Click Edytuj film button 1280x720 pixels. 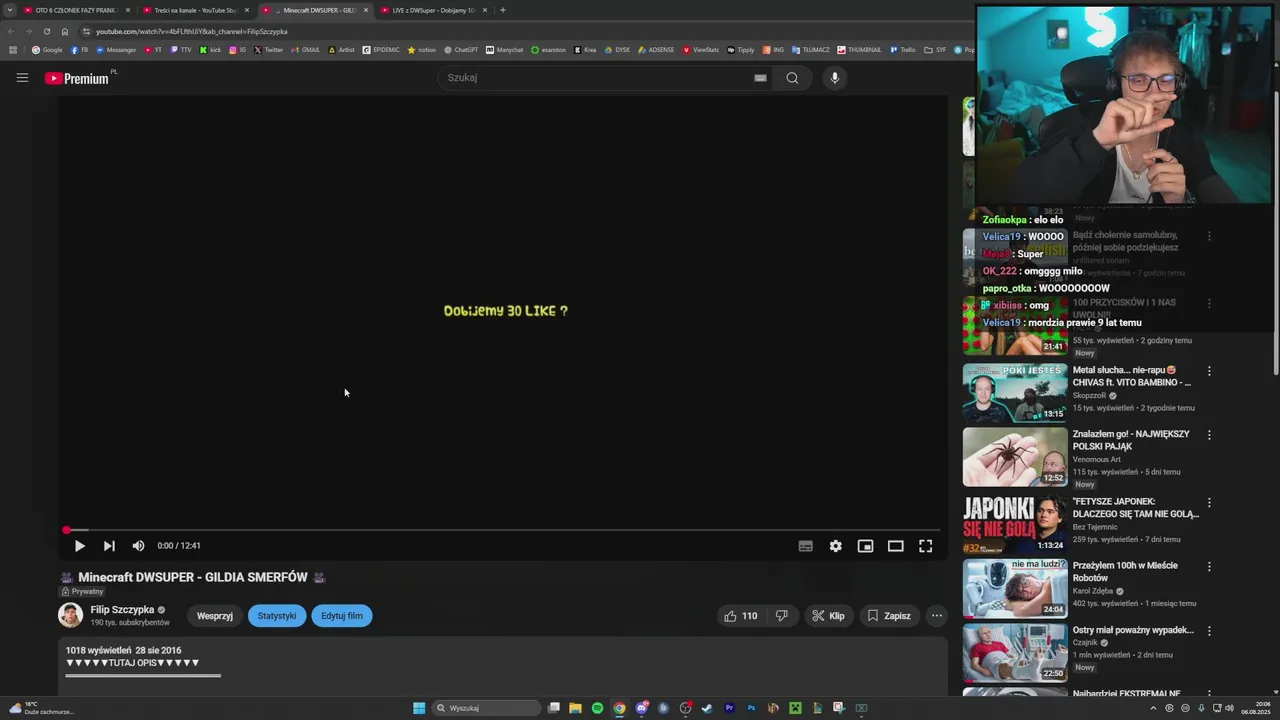(342, 616)
